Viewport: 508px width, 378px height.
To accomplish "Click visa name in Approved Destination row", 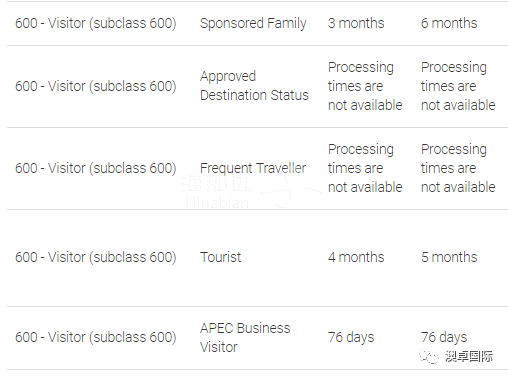I will (96, 86).
